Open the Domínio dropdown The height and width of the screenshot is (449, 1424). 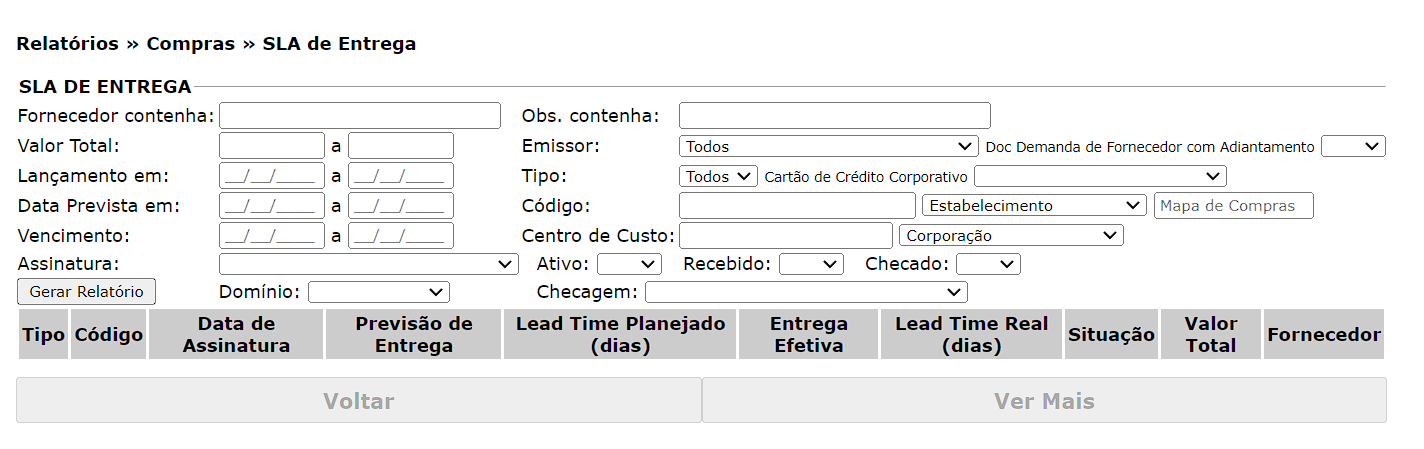pos(379,292)
